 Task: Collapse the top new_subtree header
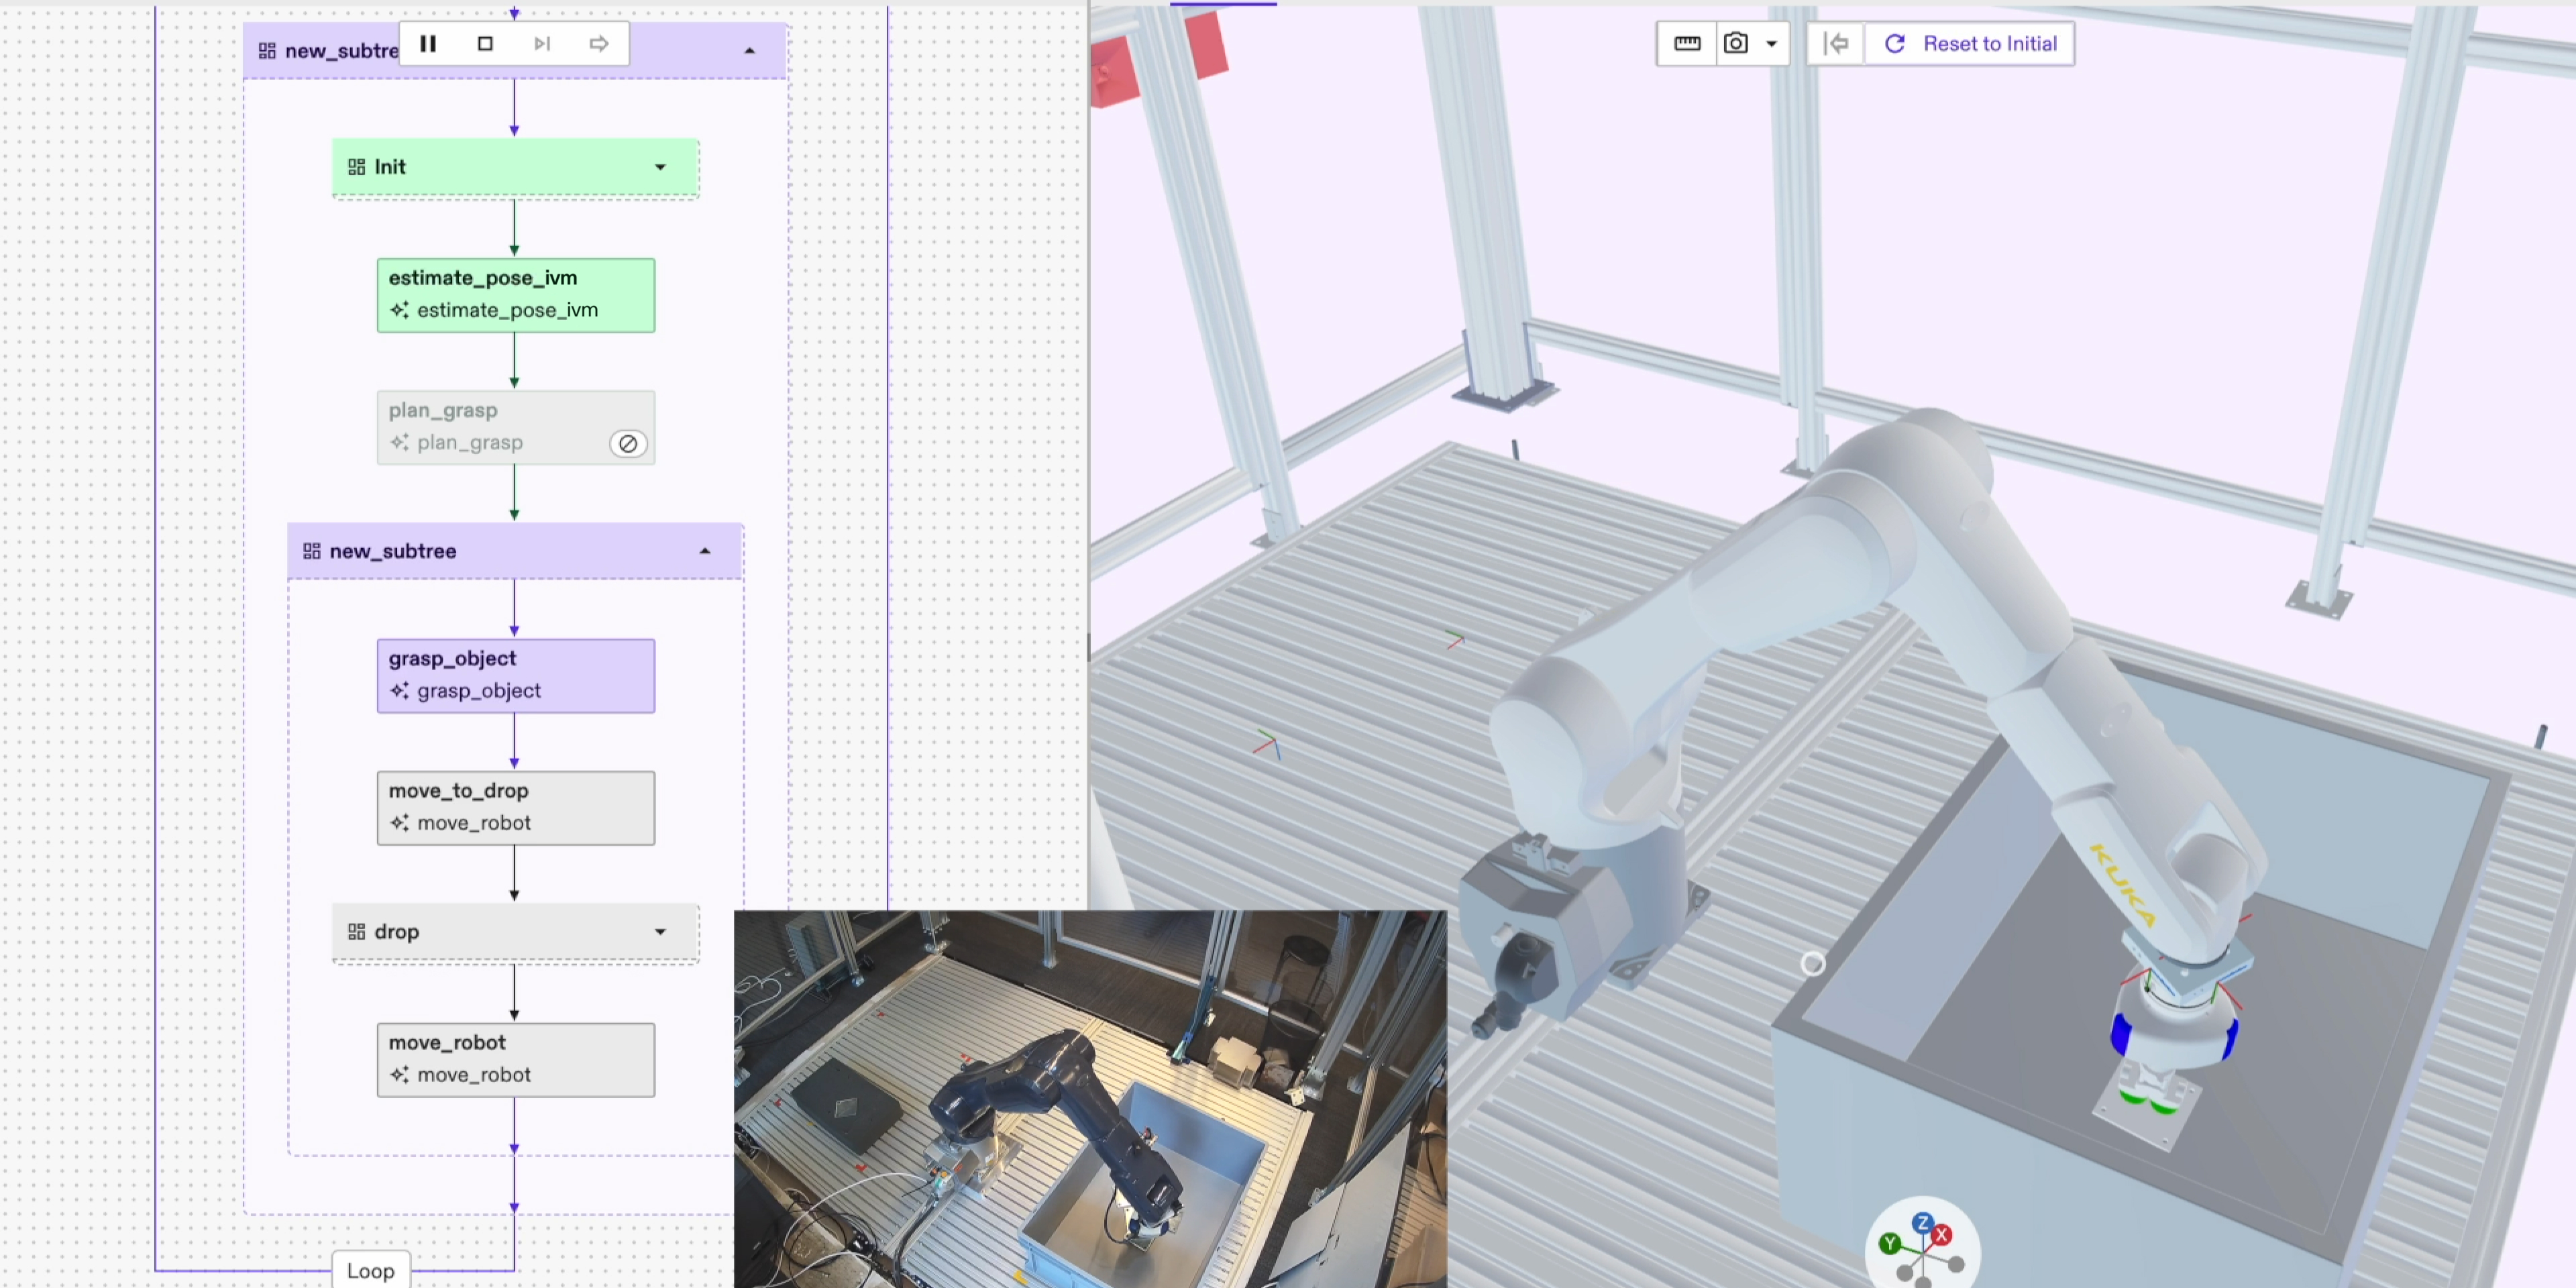tap(749, 50)
